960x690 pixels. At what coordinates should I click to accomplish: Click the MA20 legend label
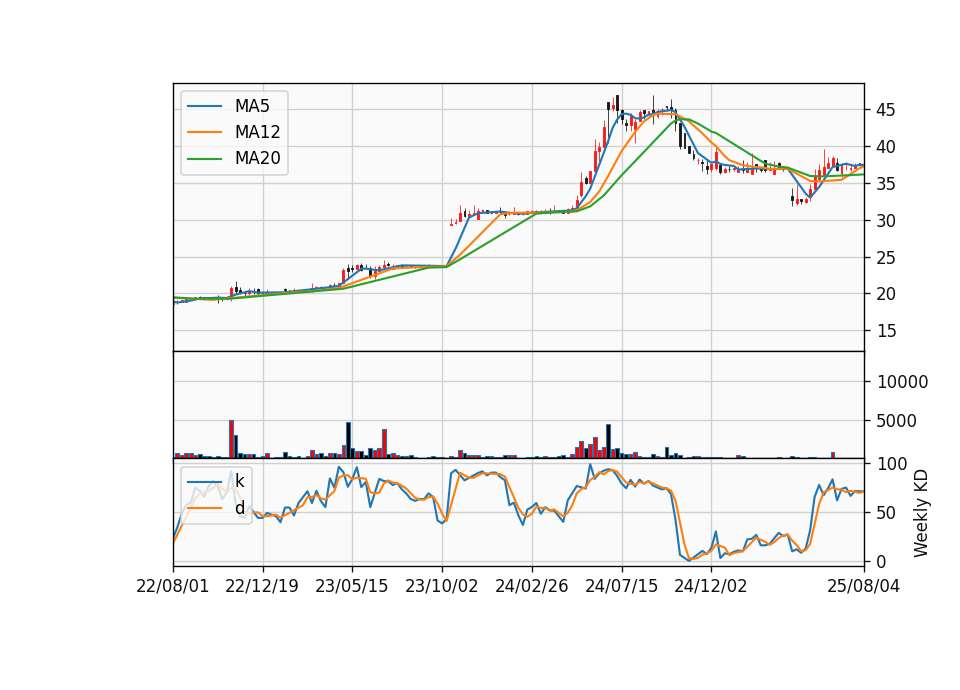tap(257, 158)
